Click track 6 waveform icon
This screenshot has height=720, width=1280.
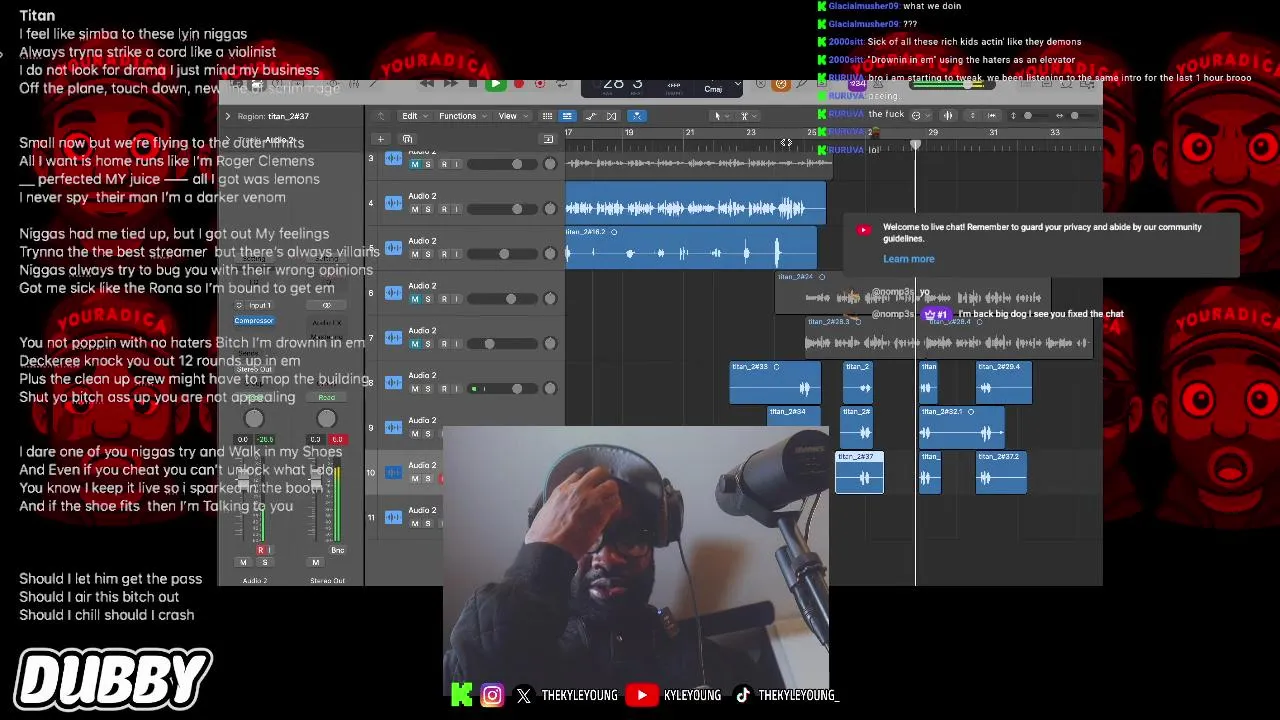(x=394, y=293)
